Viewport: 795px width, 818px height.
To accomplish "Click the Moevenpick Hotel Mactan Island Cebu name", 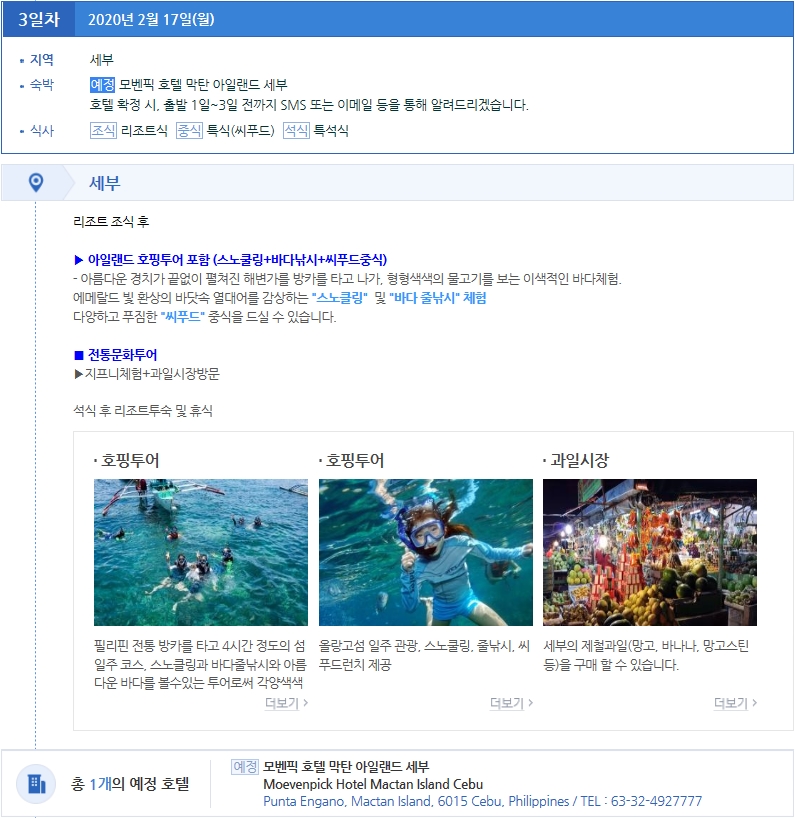I will click(373, 784).
